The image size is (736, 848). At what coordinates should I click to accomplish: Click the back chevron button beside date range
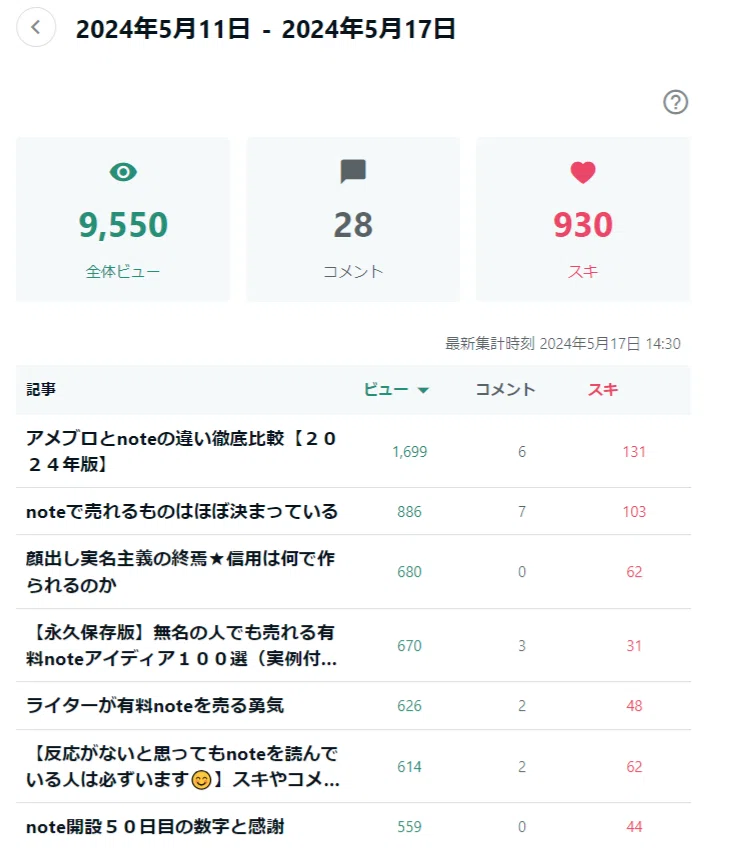pyautogui.click(x=36, y=27)
